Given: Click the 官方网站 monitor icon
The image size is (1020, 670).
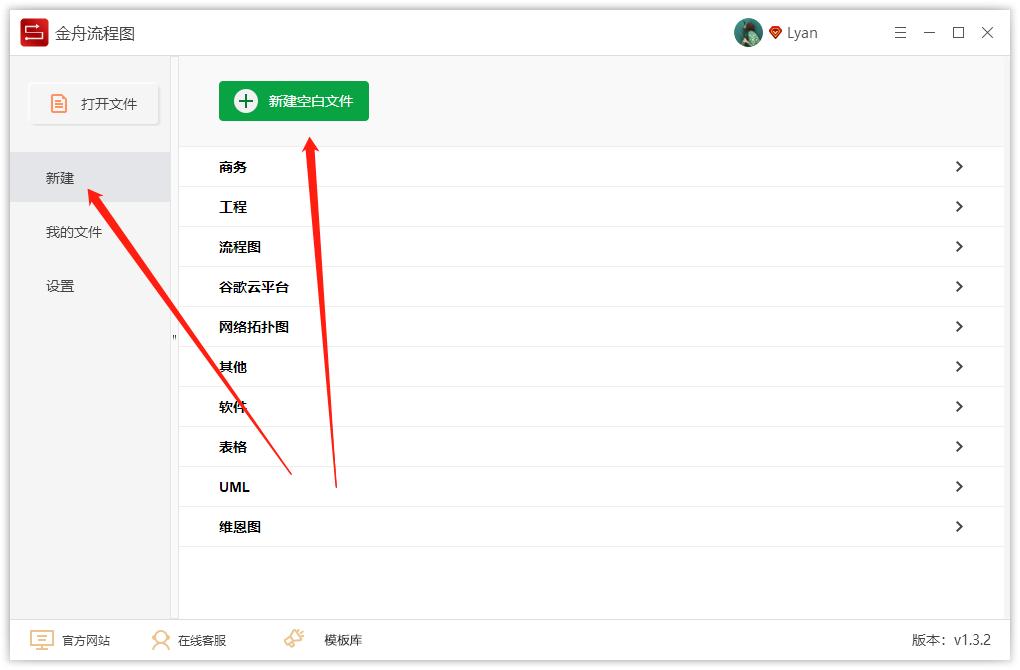Looking at the screenshot, I should [41, 639].
